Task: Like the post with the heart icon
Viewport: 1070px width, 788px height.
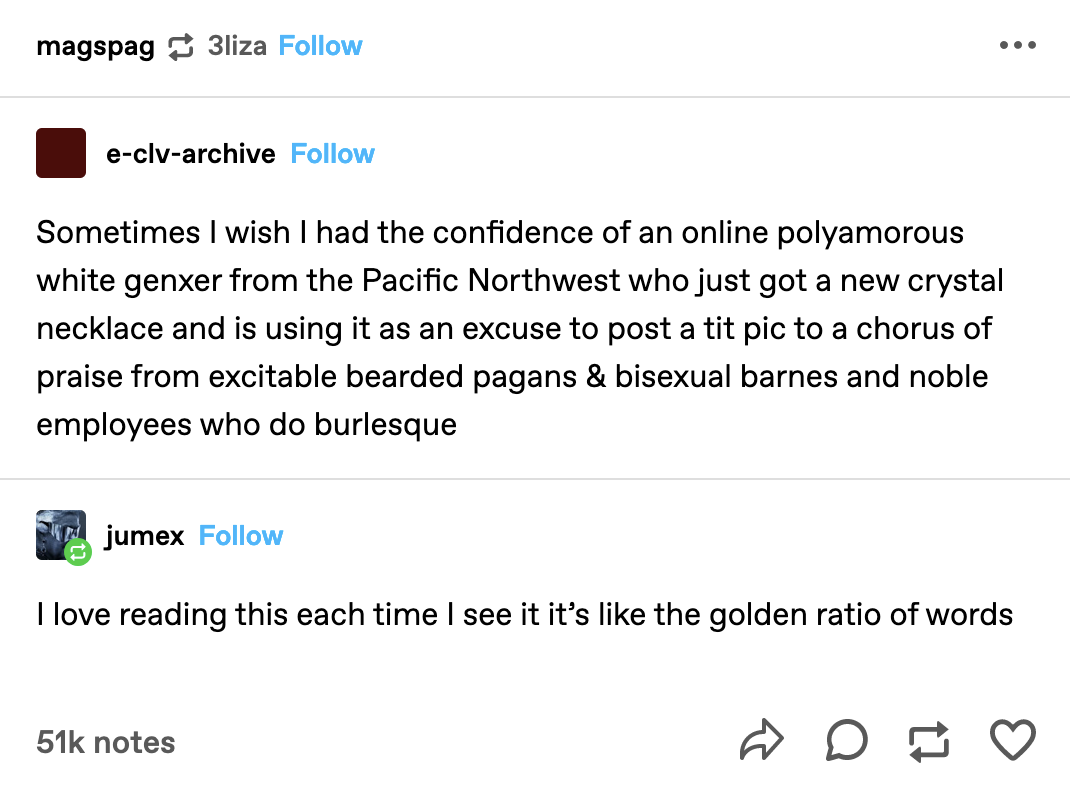Action: coord(1013,740)
